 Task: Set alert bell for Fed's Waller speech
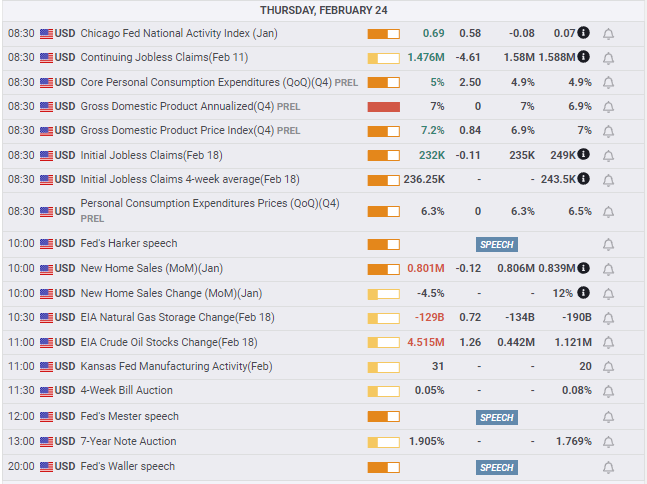click(x=608, y=467)
